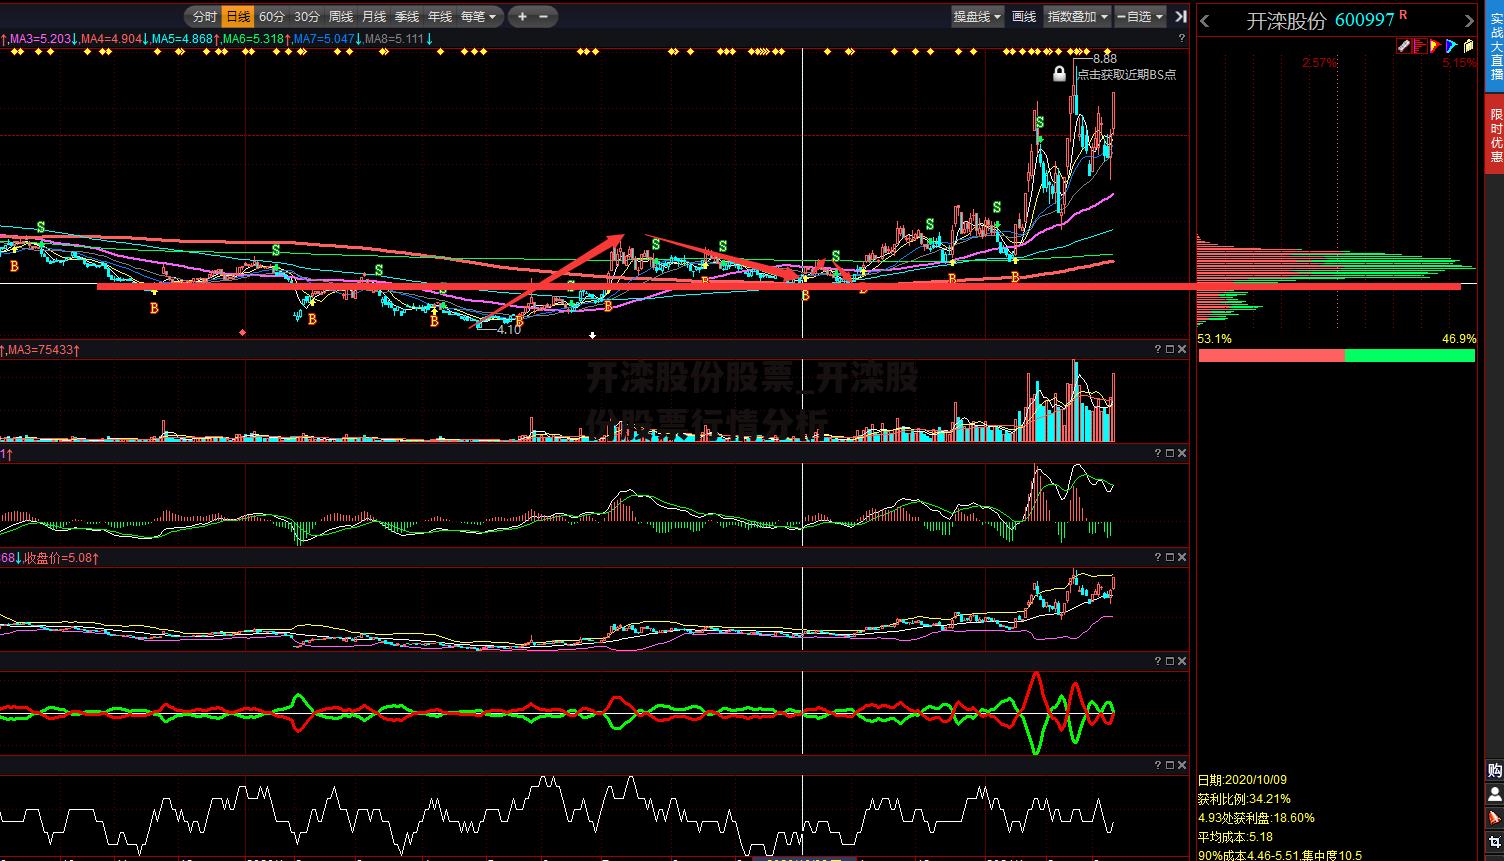This screenshot has width=1504, height=861.
Task: Open the 周线 weekly chart tab
Action: coord(340,16)
